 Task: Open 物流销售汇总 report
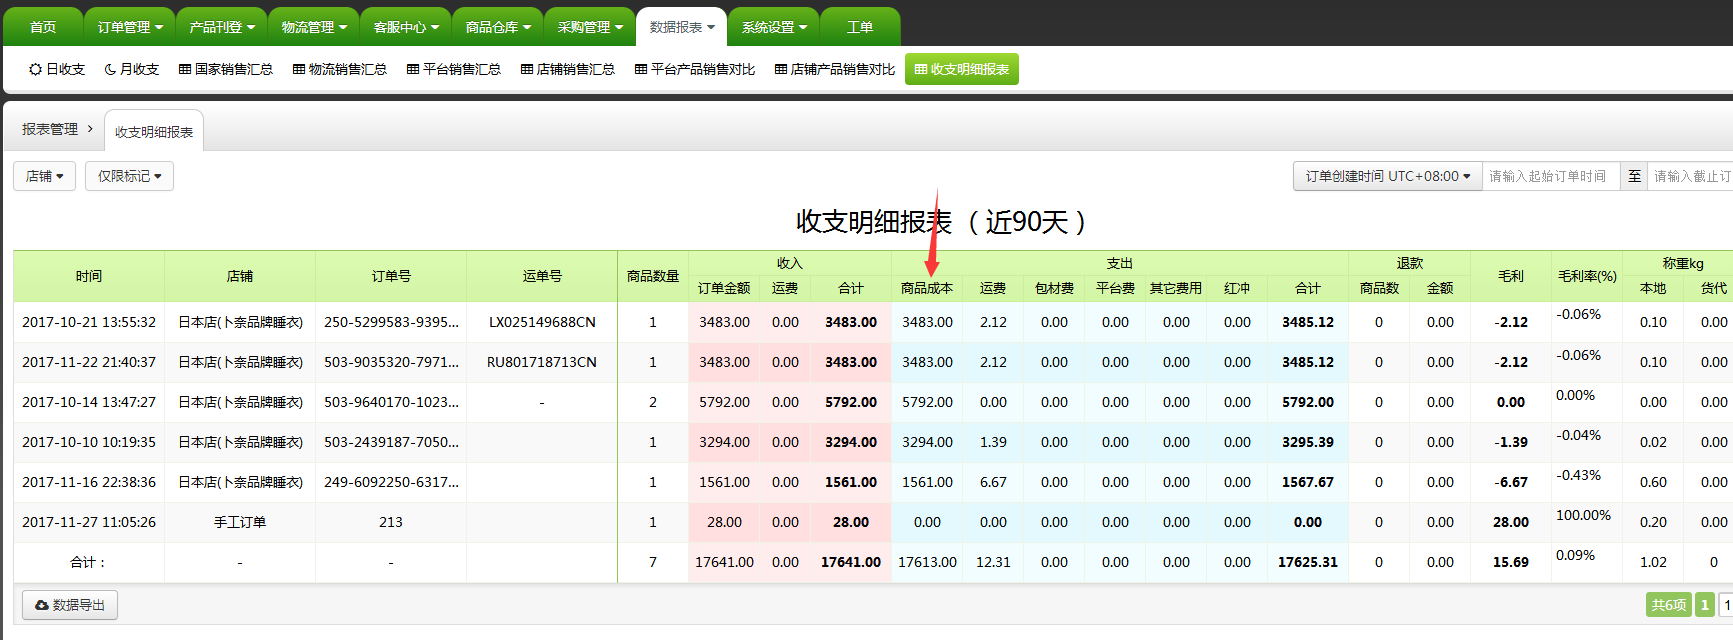point(340,69)
